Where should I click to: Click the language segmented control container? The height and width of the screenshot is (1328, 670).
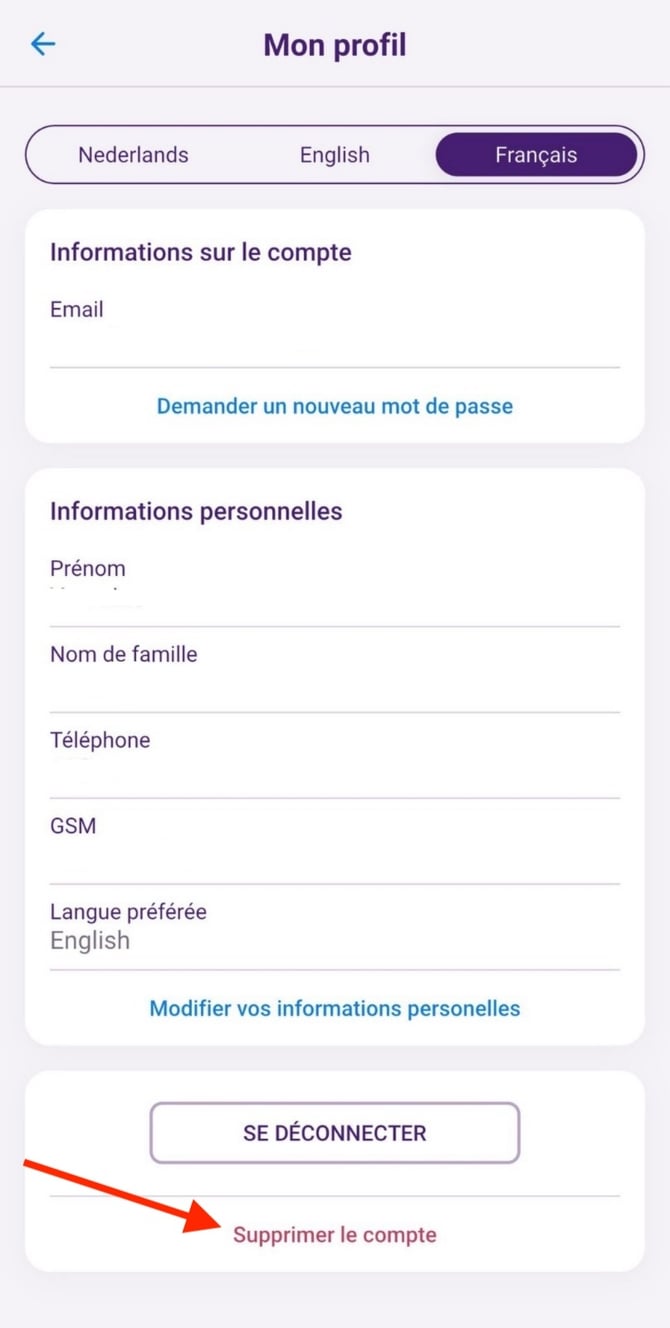pos(334,154)
